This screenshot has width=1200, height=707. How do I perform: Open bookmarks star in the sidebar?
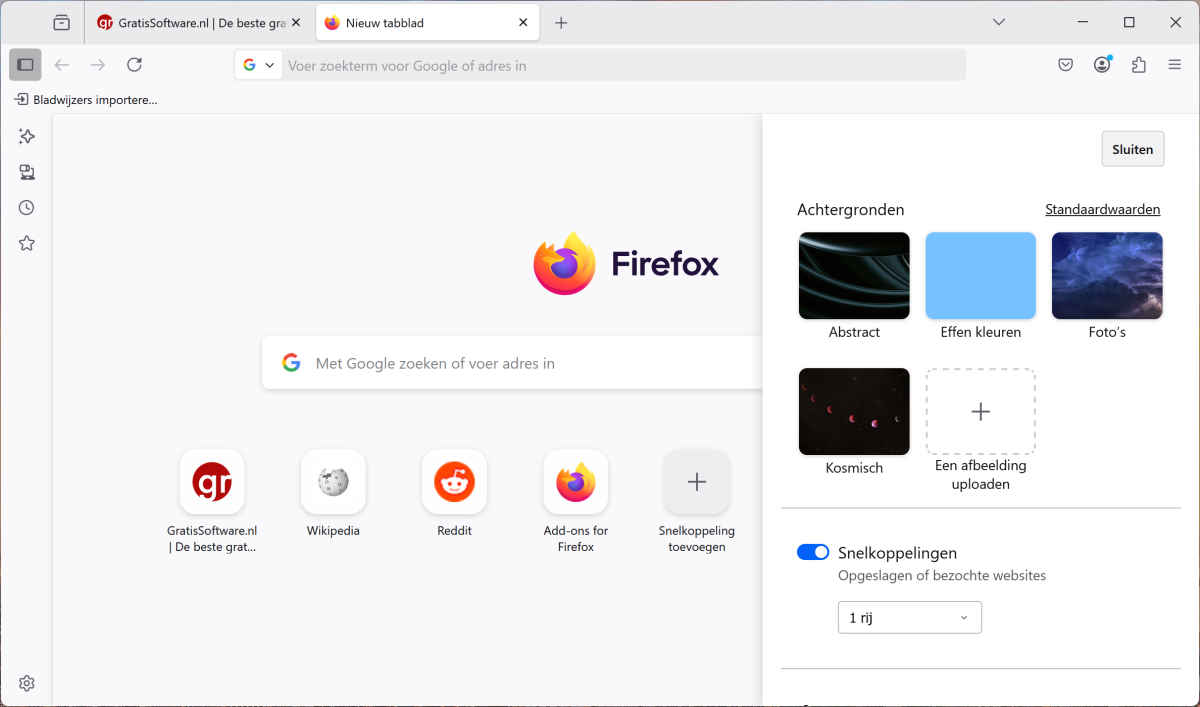click(x=27, y=243)
